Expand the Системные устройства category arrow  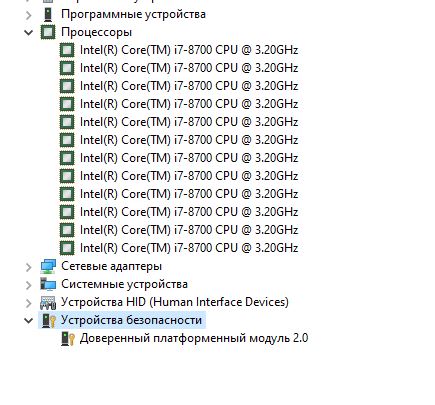(29, 285)
